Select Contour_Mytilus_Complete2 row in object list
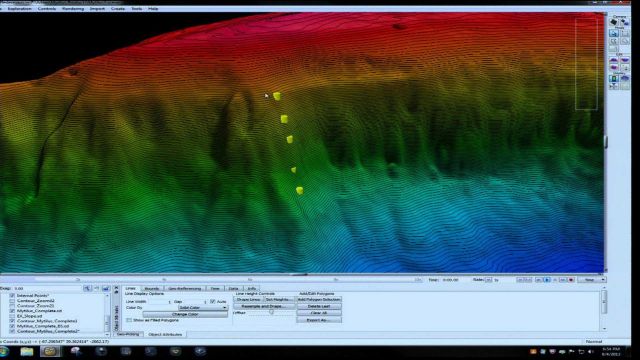 pyautogui.click(x=48, y=331)
